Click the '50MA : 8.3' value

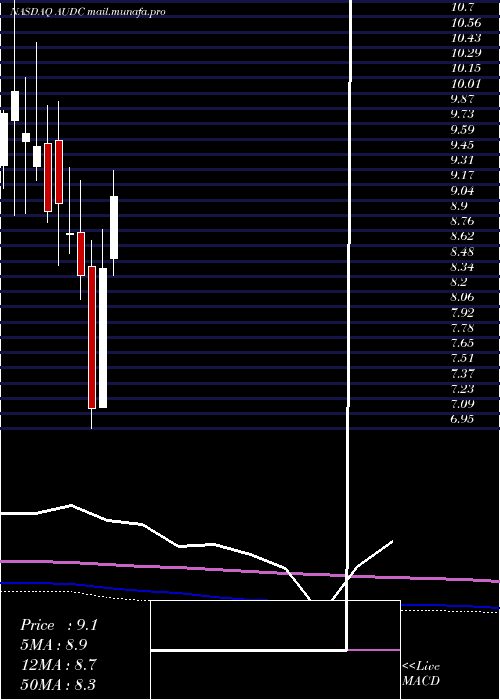point(59,684)
